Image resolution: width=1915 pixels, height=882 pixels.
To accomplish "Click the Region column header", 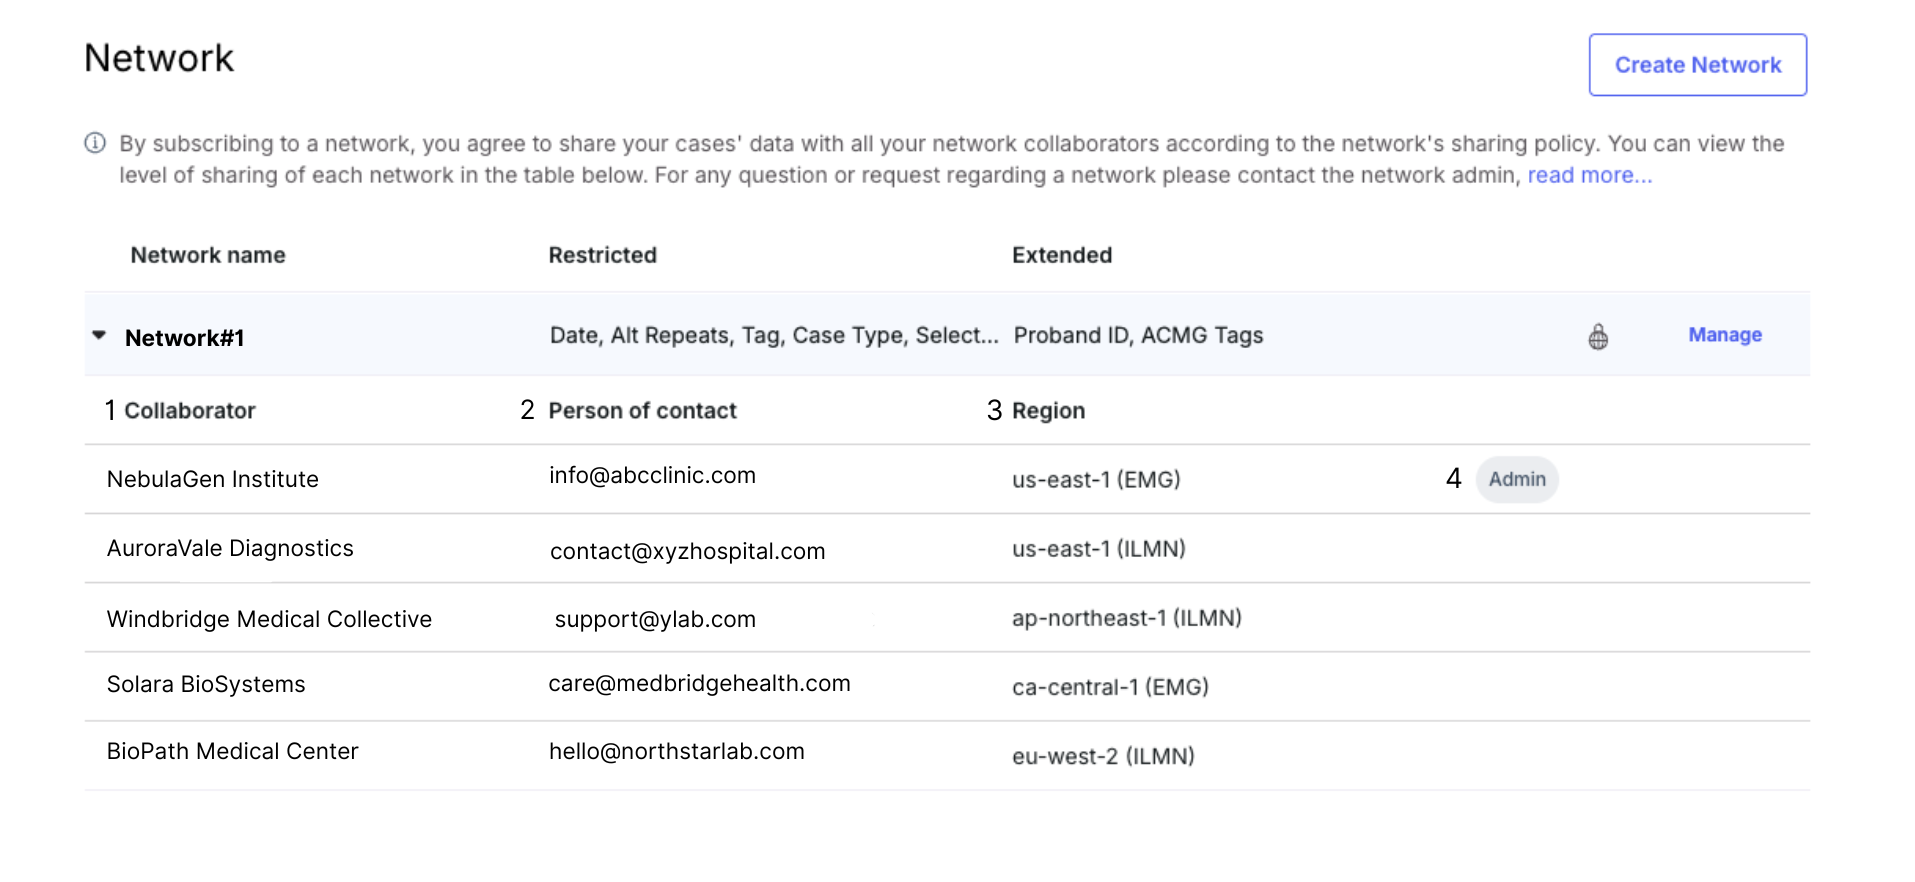I will pyautogui.click(x=1048, y=411).
